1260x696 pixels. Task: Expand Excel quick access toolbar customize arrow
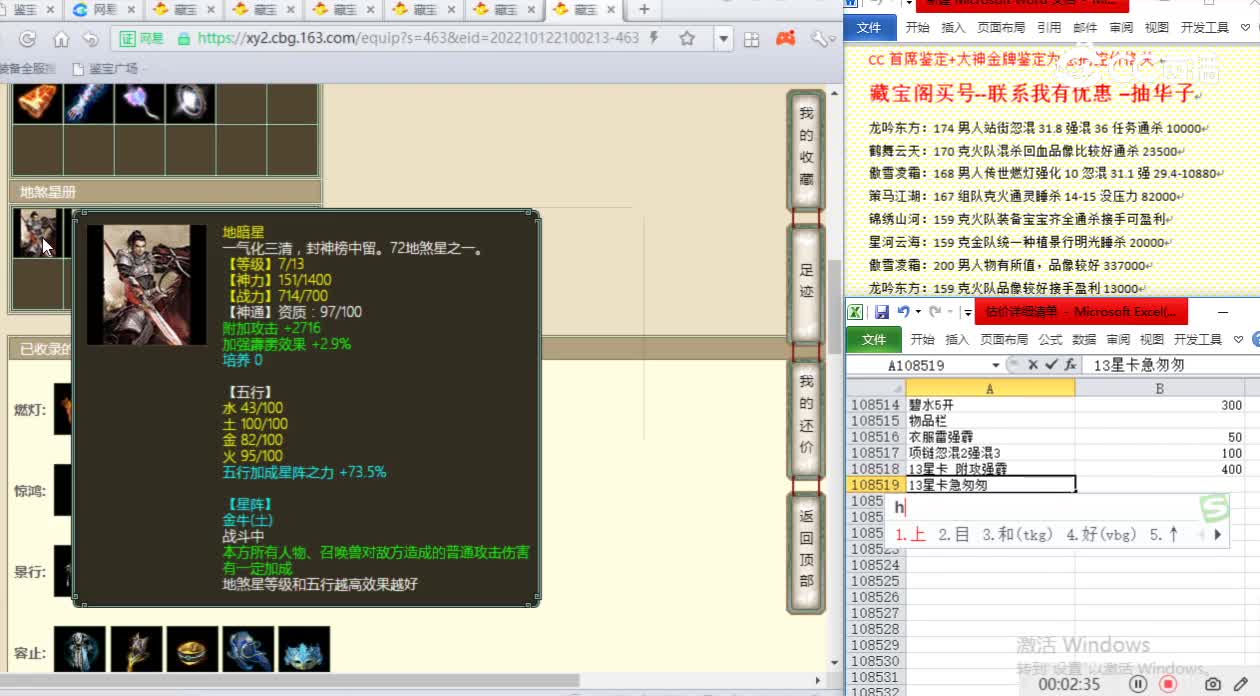tap(967, 313)
